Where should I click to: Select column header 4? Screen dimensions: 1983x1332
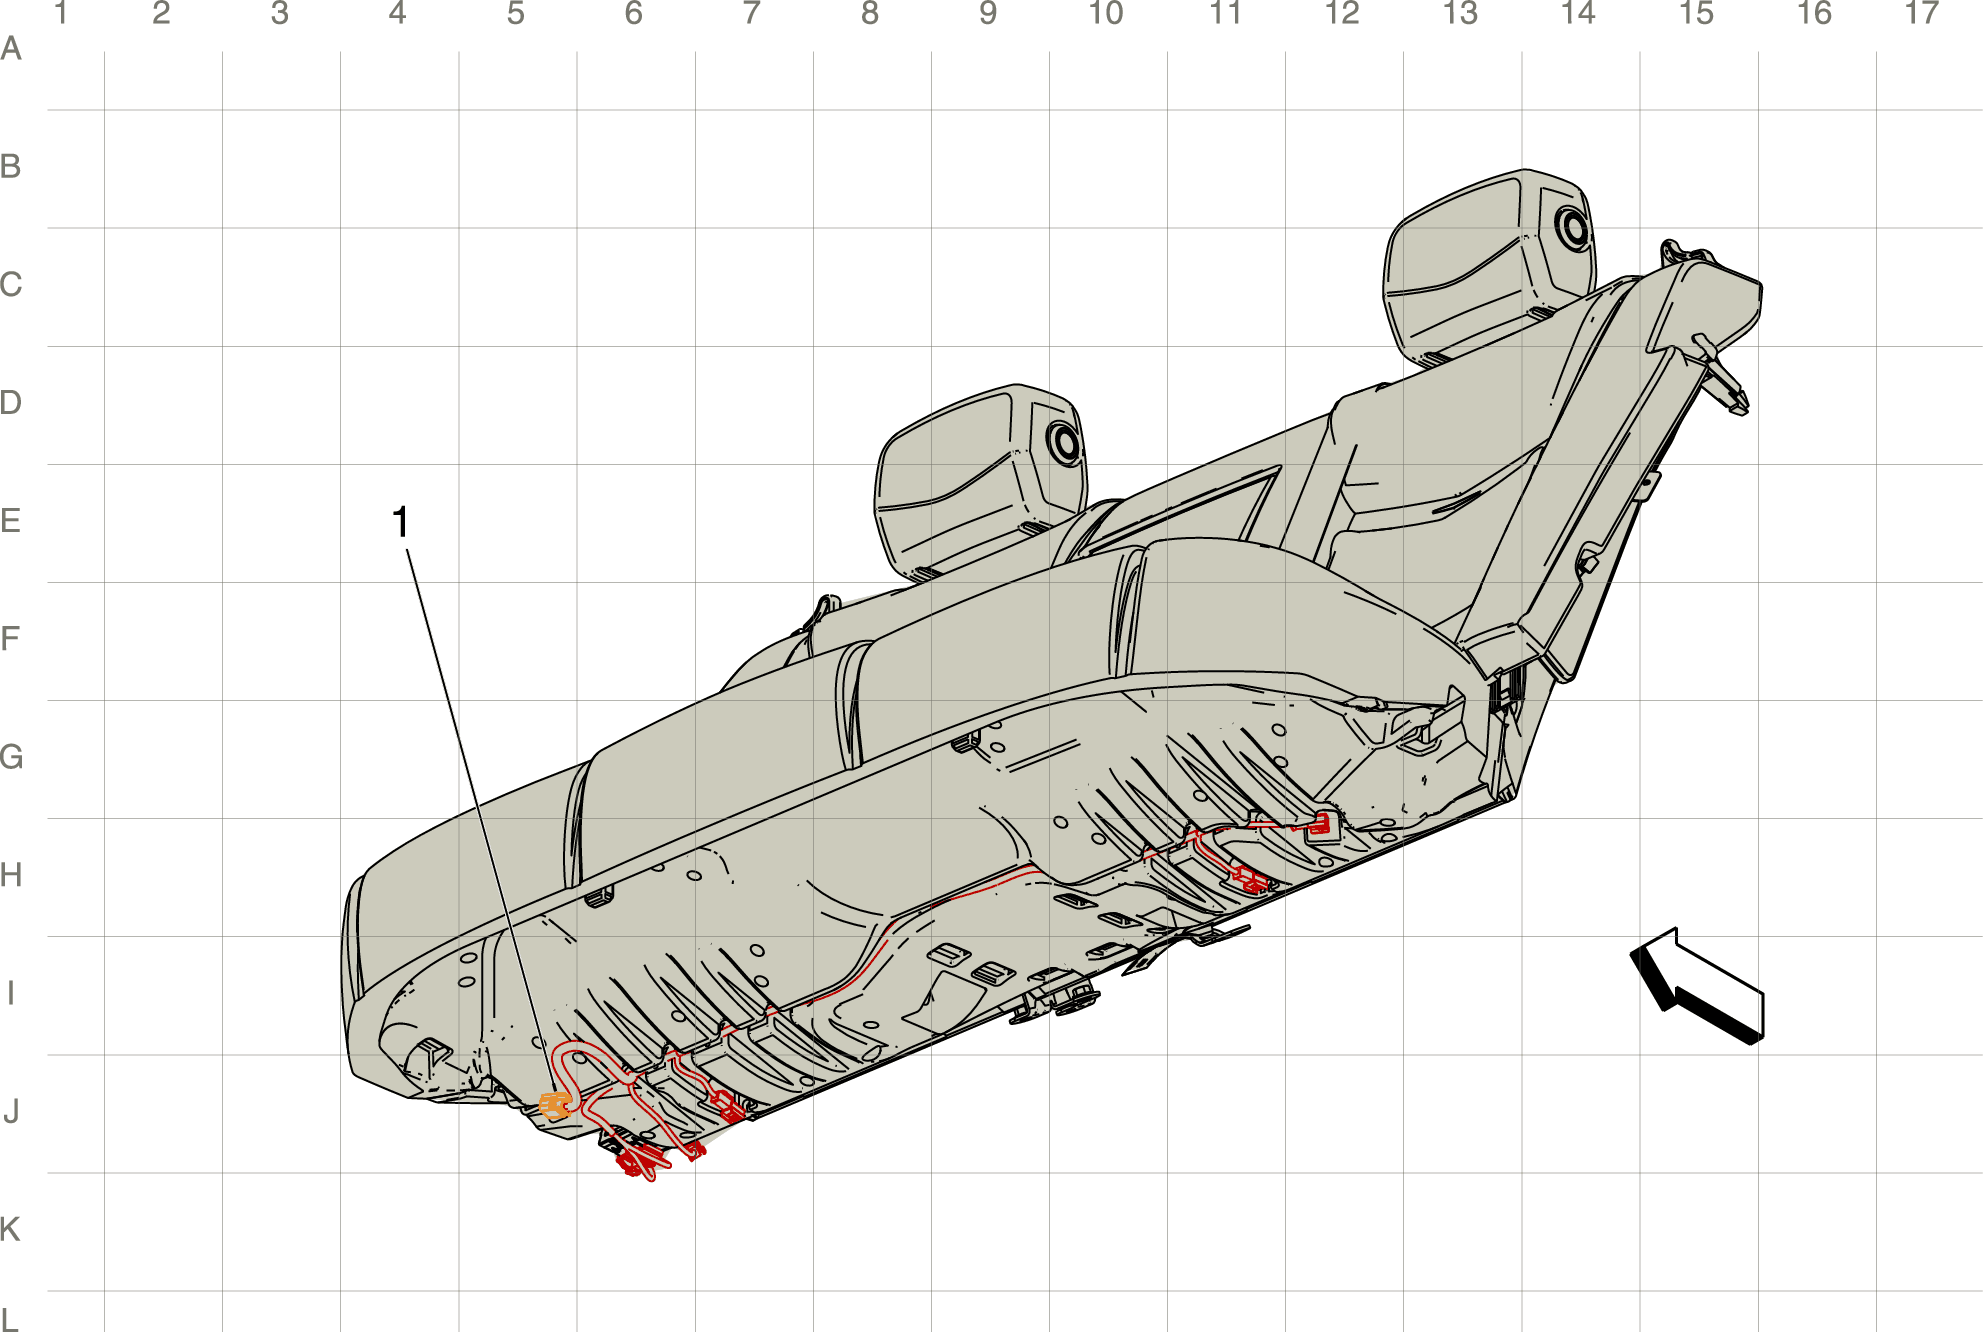[398, 14]
